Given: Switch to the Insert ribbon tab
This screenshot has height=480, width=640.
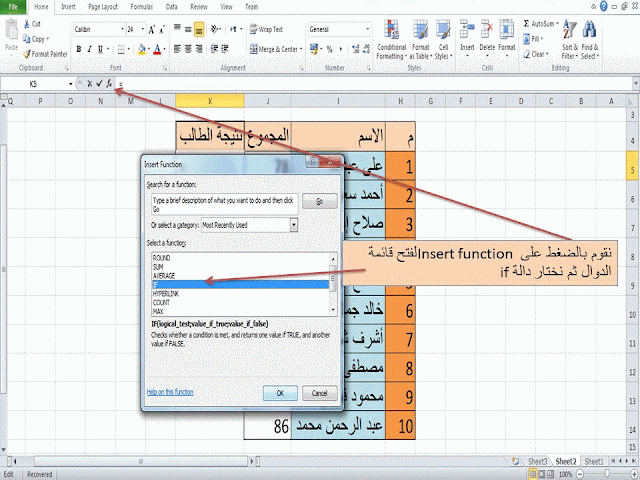Looking at the screenshot, I should coord(68,7).
